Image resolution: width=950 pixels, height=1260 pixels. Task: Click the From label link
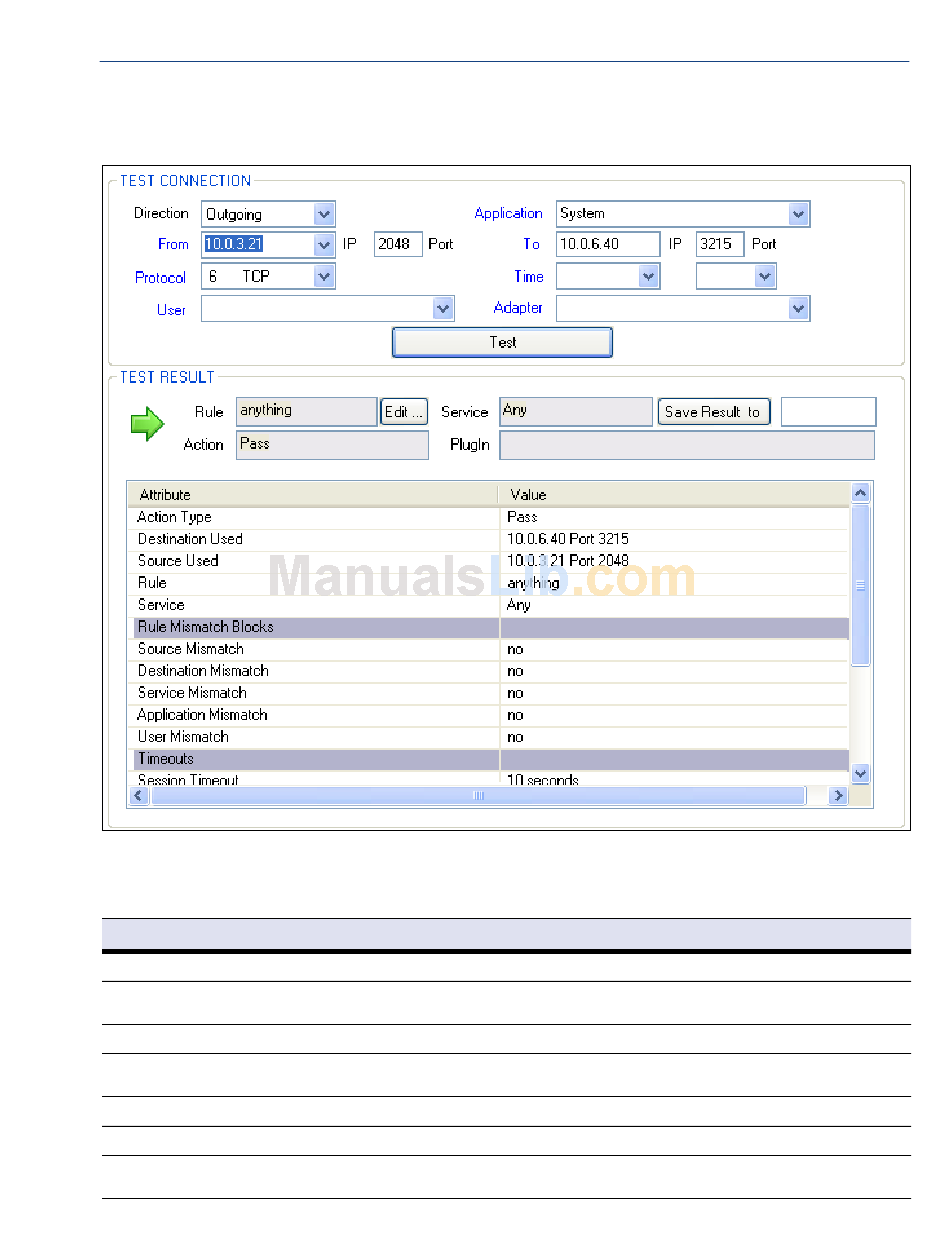[x=173, y=244]
